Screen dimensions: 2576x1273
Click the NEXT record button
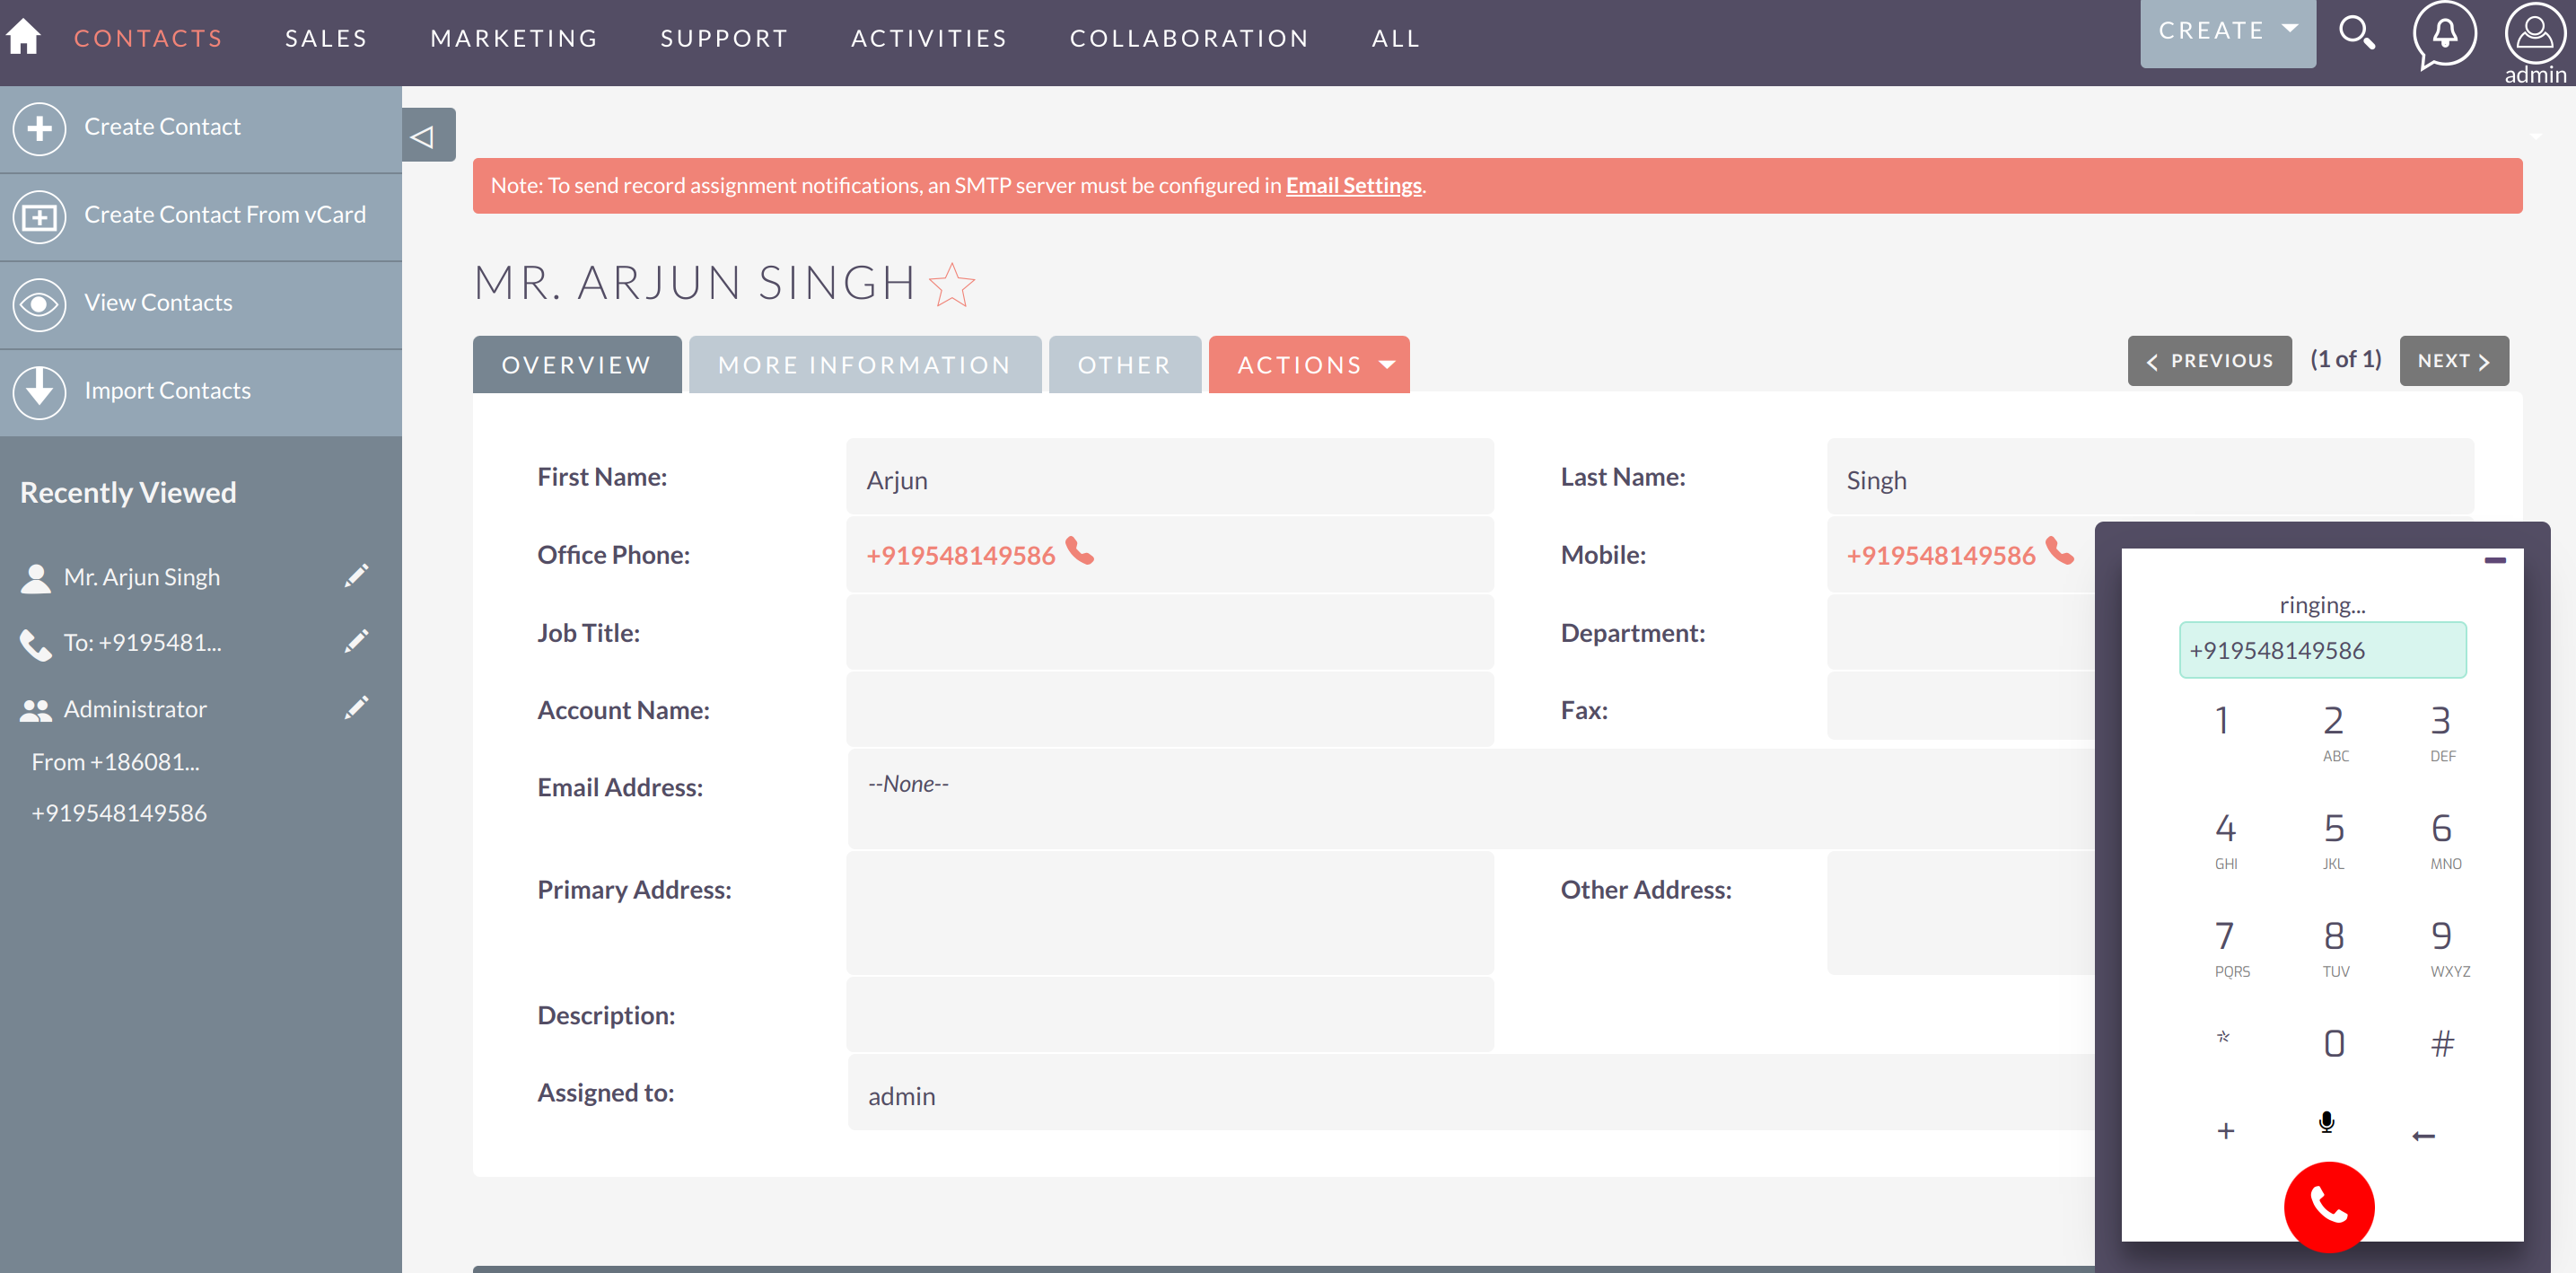[2452, 360]
